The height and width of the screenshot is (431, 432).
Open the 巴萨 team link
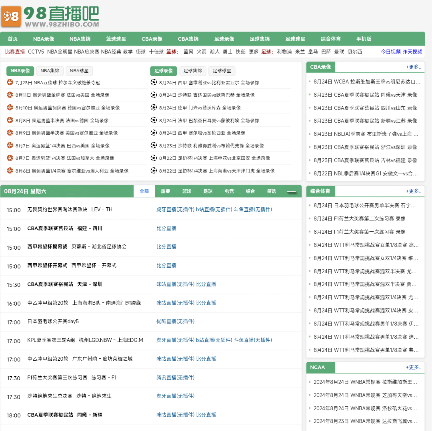point(326,52)
